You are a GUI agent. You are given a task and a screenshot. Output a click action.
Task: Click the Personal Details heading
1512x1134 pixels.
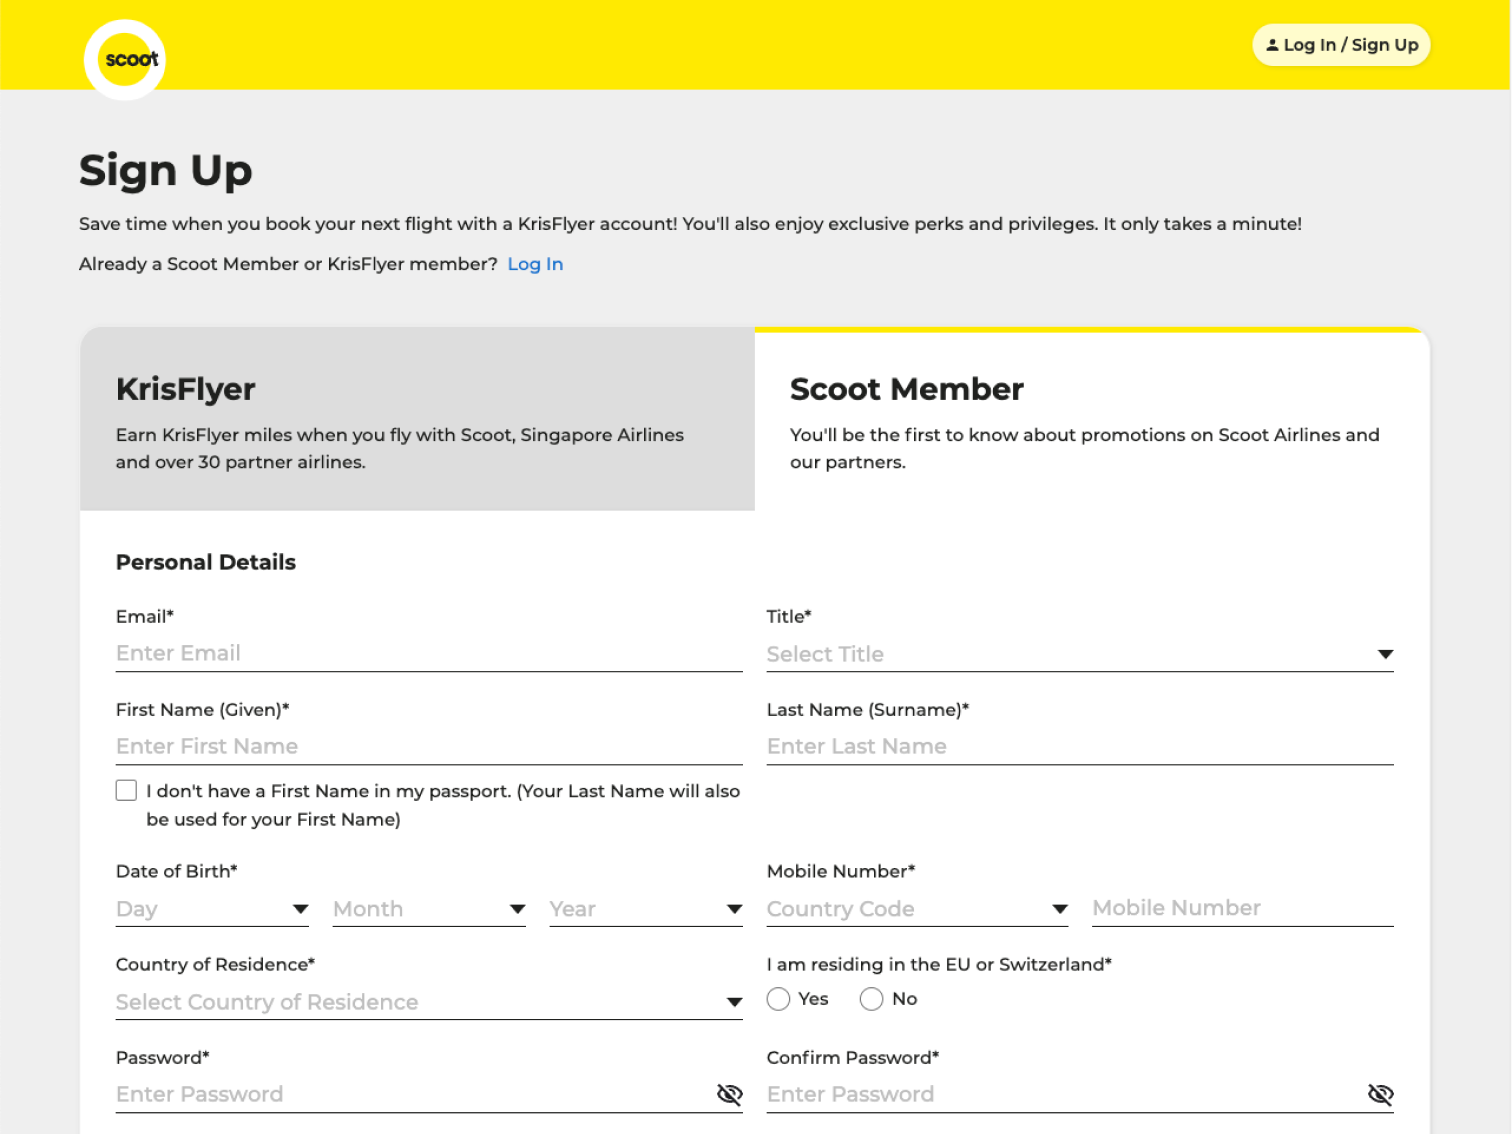tap(206, 562)
